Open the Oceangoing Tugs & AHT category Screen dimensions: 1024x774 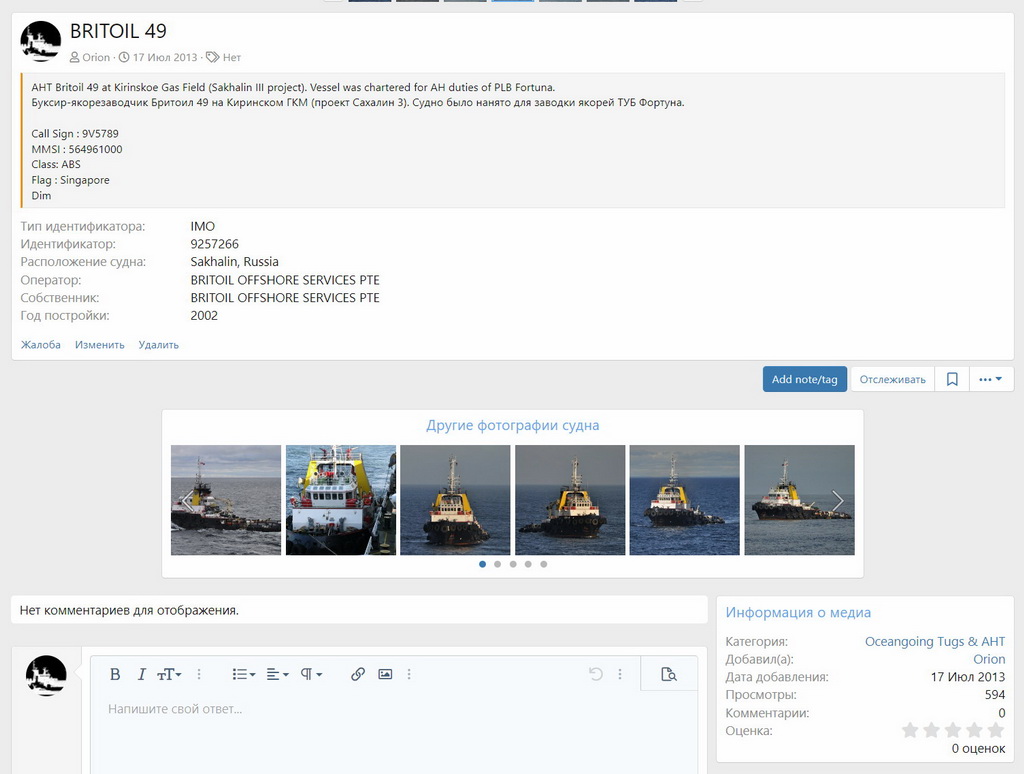935,641
